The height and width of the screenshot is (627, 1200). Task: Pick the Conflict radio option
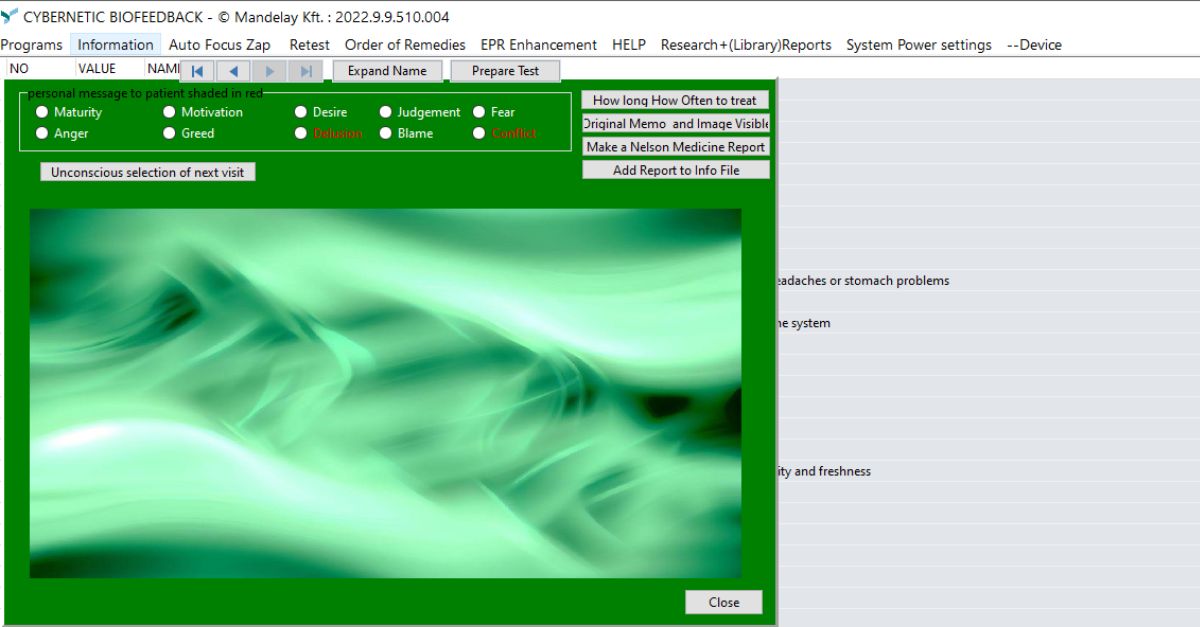479,133
